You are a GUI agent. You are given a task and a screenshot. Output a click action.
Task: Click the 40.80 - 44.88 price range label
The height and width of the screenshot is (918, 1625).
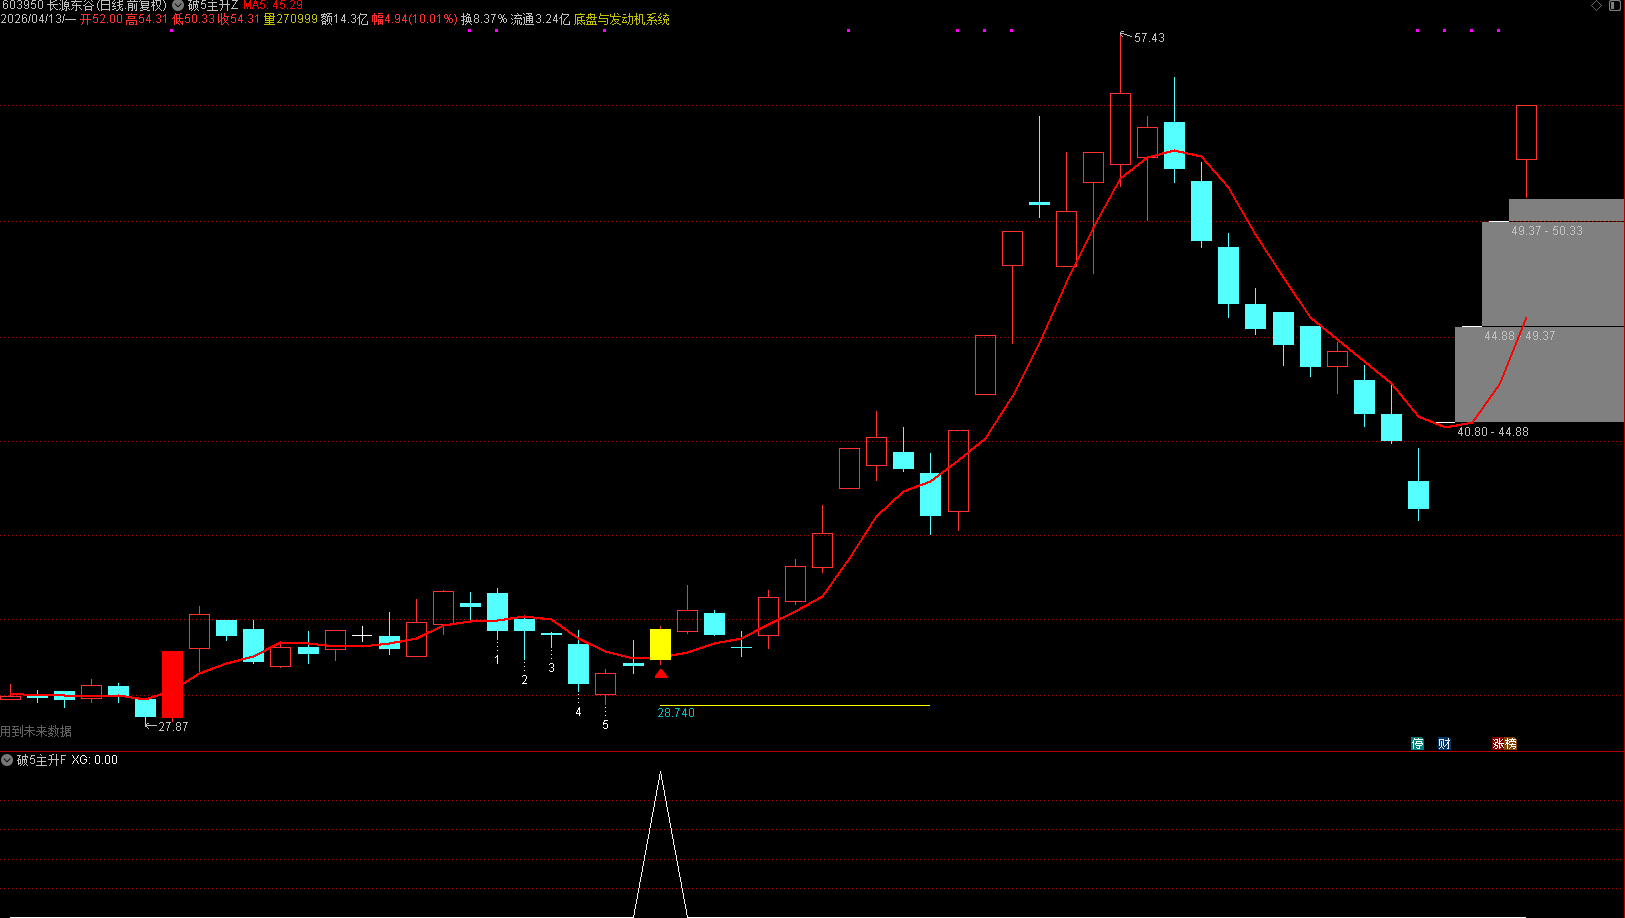(1493, 432)
